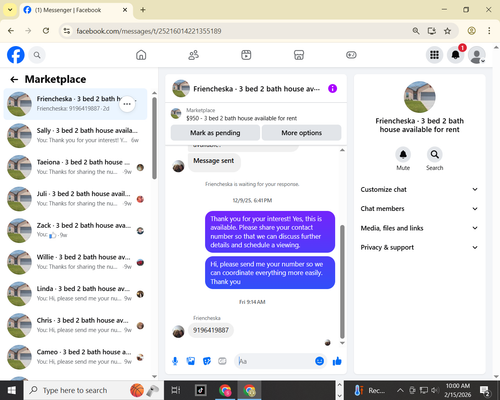Open the notifications bell
500x400 pixels.
[x=456, y=55]
